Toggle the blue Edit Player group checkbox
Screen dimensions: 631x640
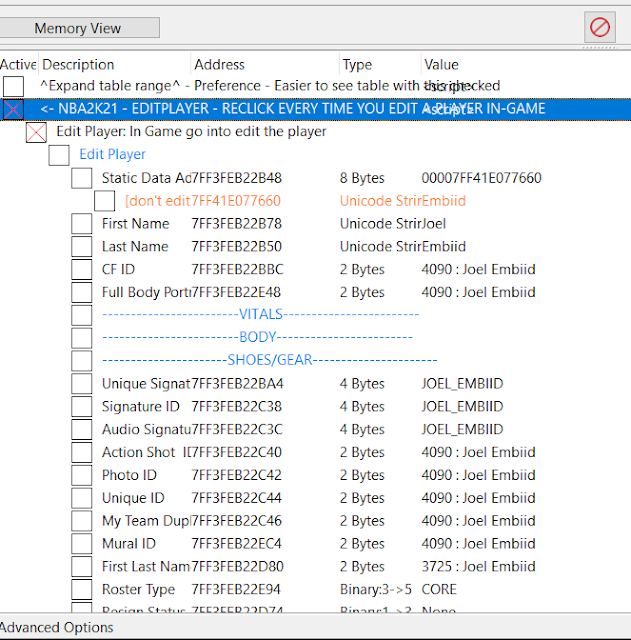pos(59,155)
